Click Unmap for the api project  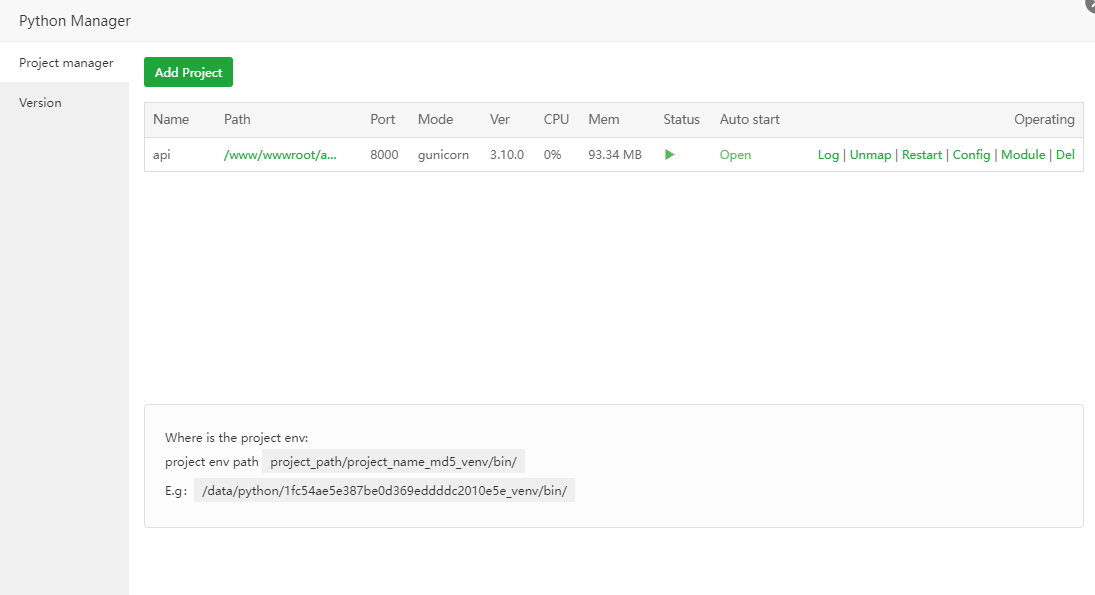point(870,155)
